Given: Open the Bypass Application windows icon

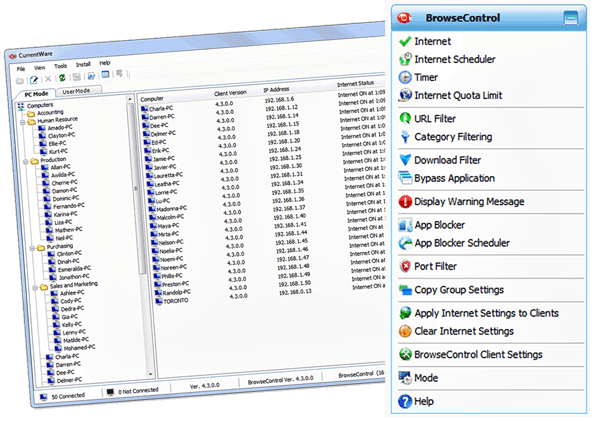Looking at the screenshot, I should tap(405, 178).
